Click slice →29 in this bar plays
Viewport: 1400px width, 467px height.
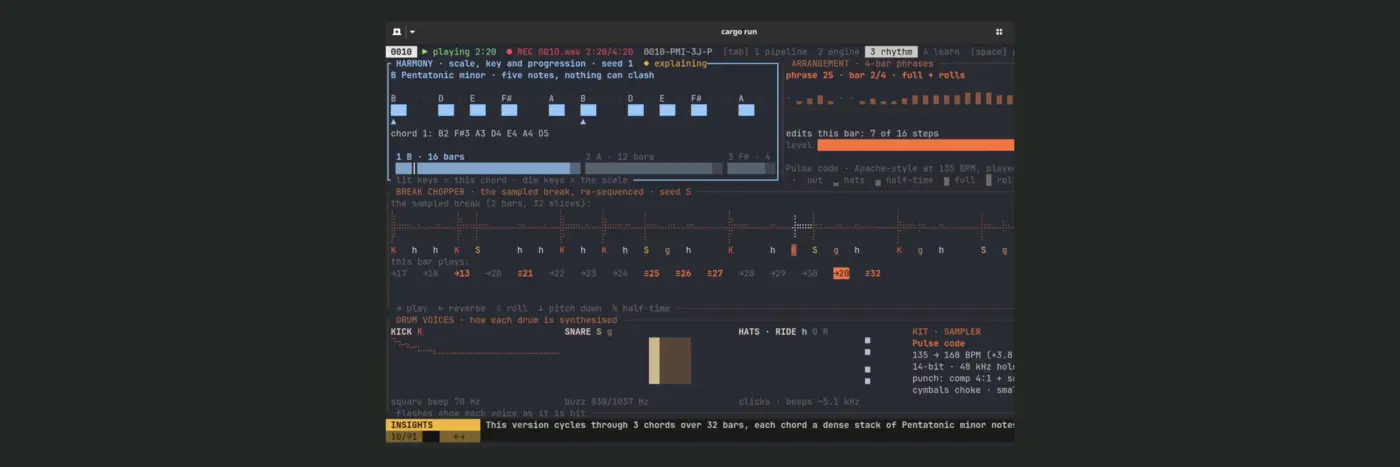coord(778,273)
